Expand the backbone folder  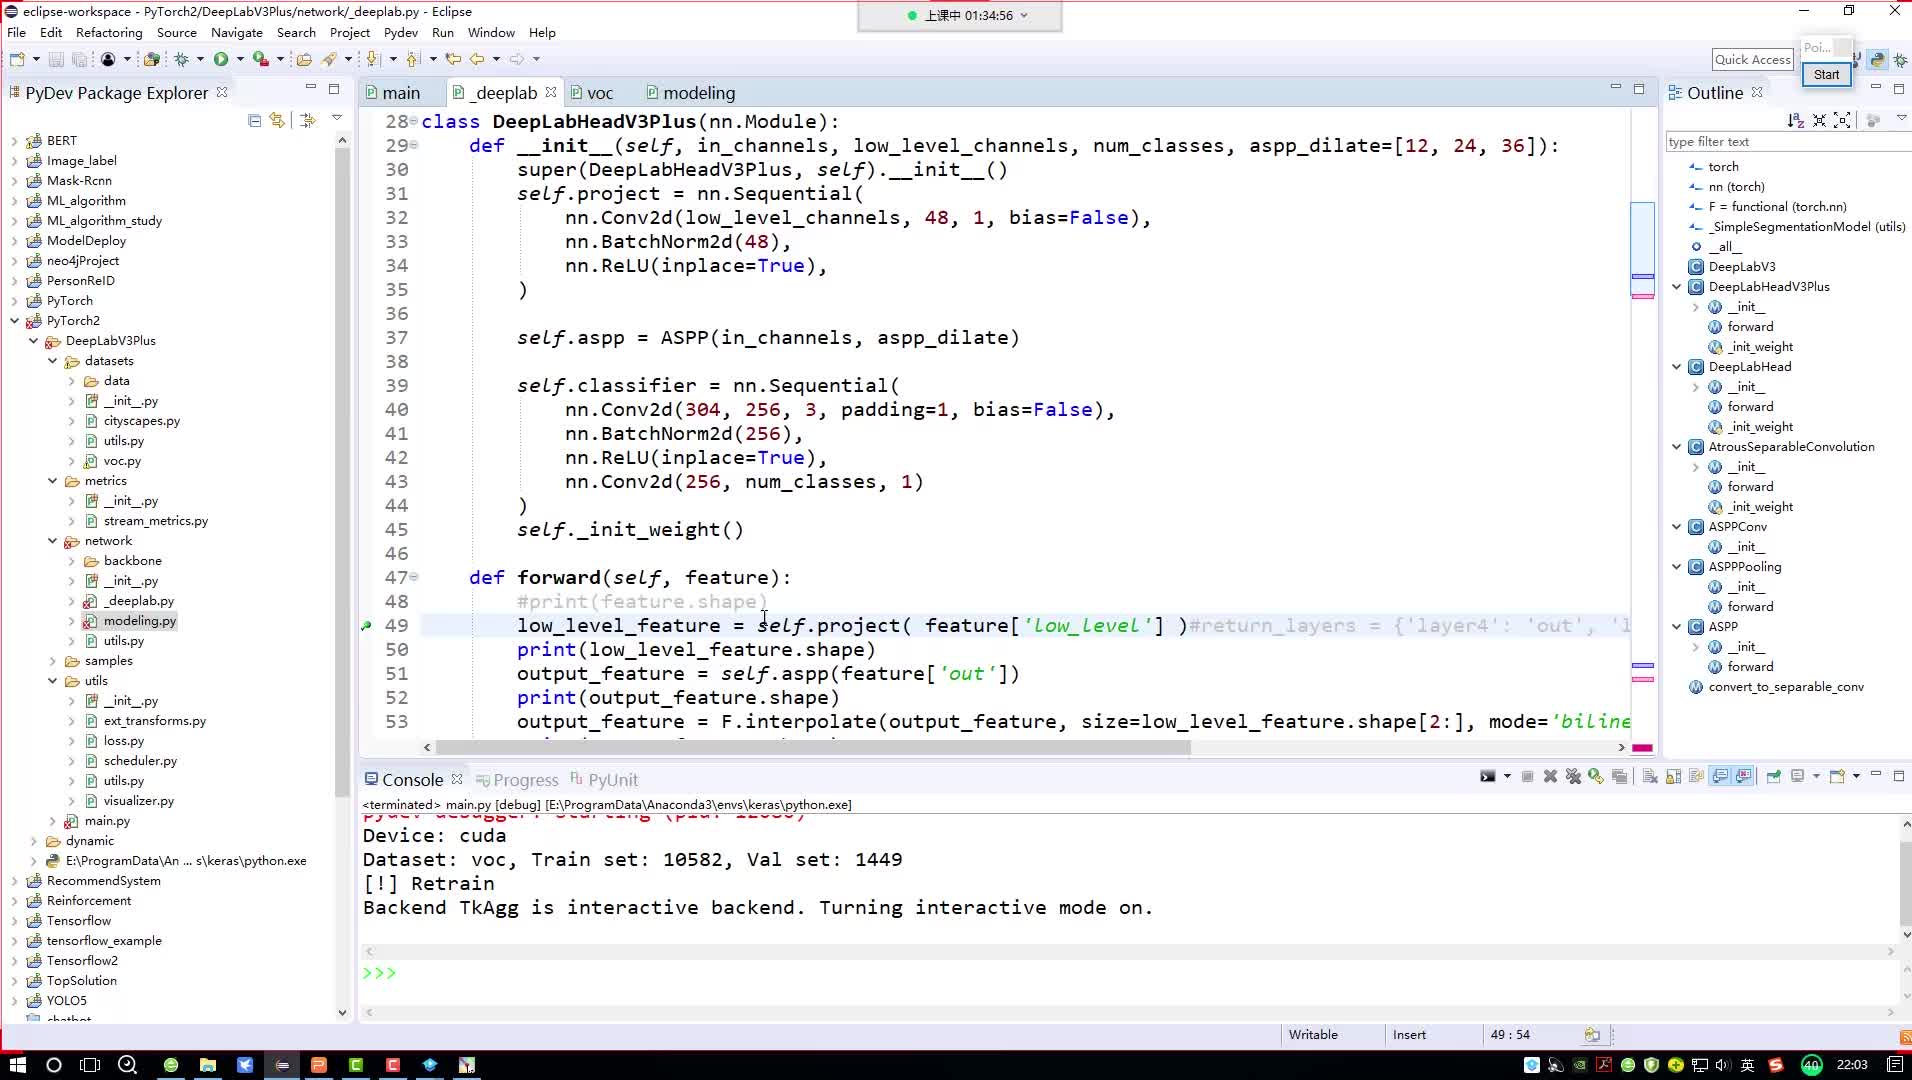point(71,561)
